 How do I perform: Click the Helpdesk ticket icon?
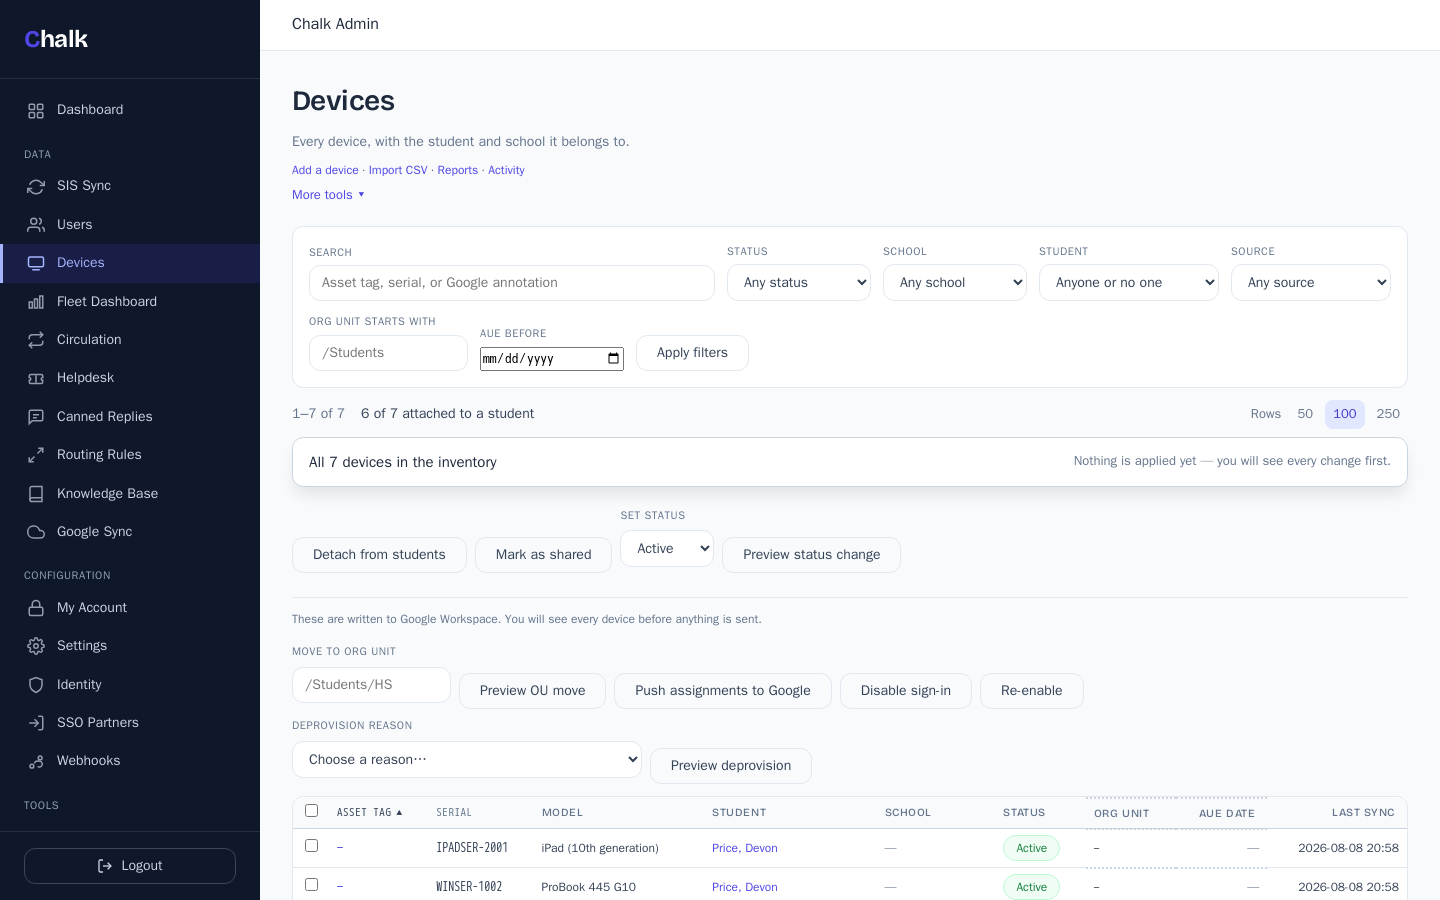(36, 378)
